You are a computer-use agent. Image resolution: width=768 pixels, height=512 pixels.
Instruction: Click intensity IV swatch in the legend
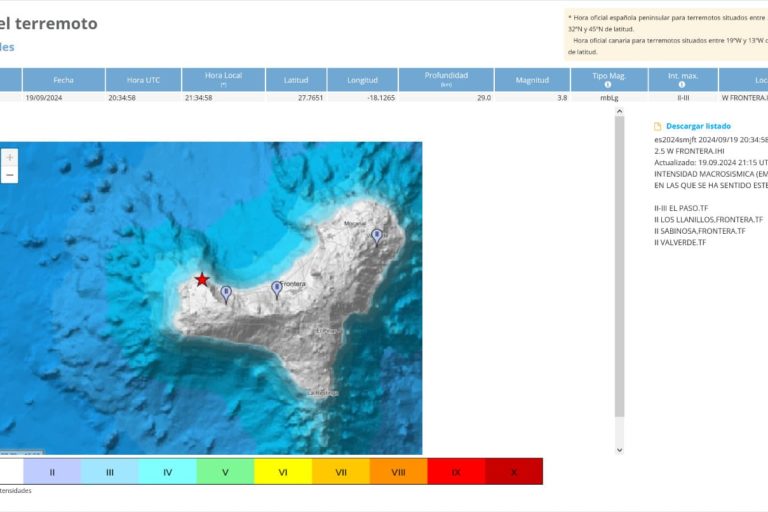[x=168, y=472]
